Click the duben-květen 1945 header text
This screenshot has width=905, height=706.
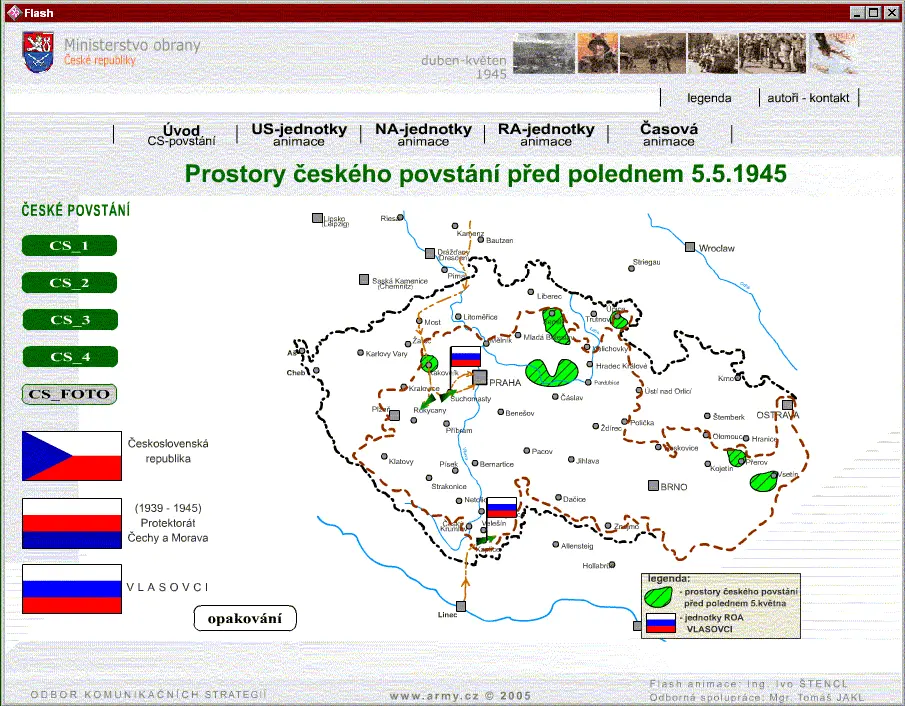click(464, 67)
